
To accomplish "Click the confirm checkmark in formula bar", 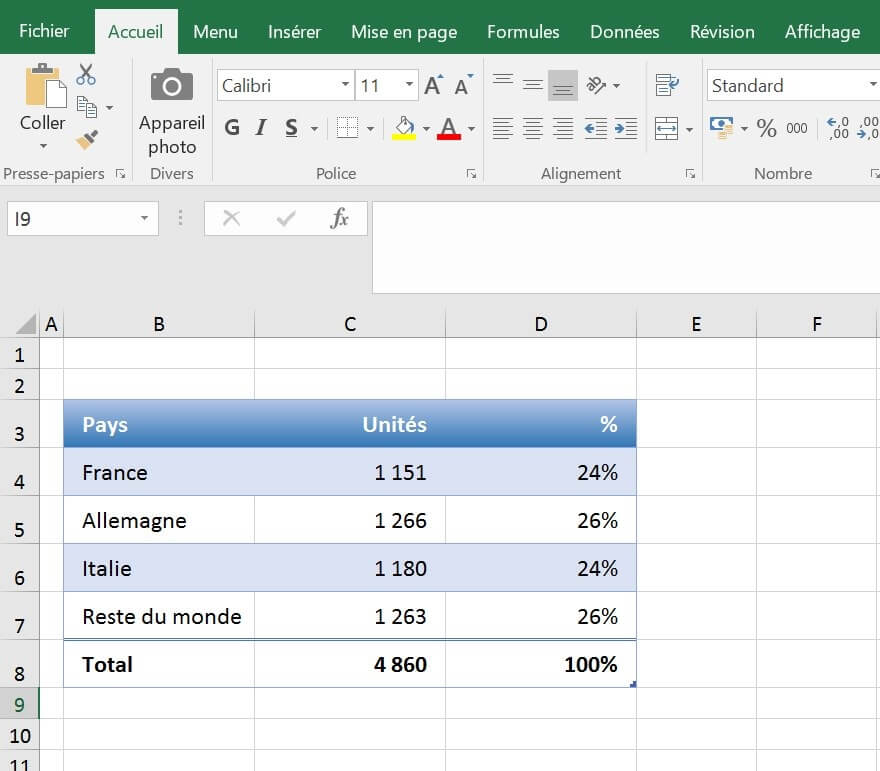I will pyautogui.click(x=286, y=218).
